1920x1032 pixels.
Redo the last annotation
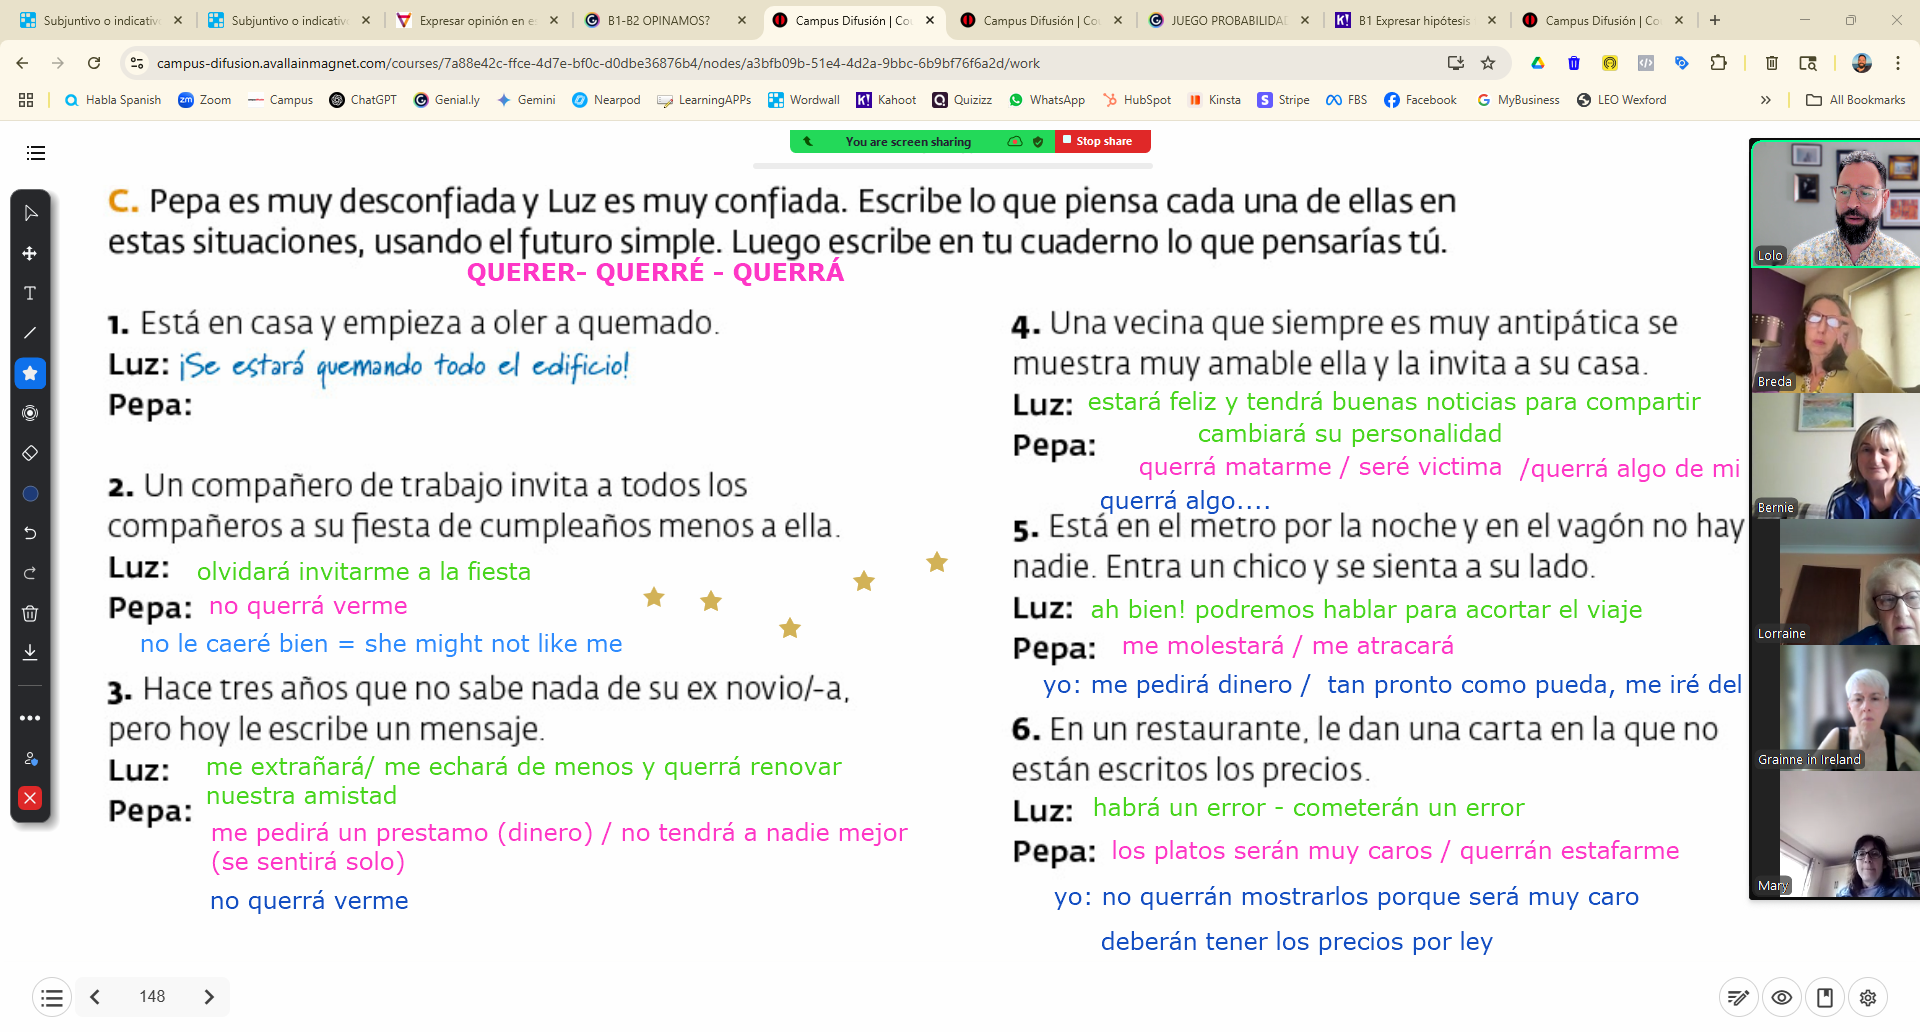click(30, 573)
